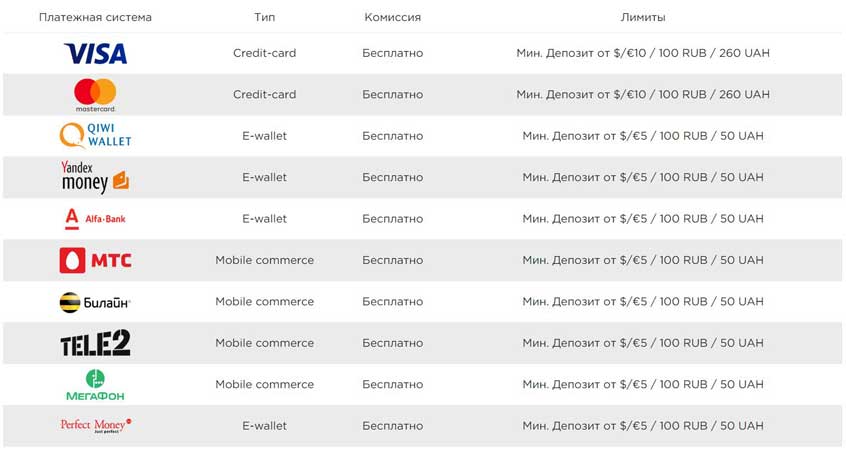Select the MegaFon logo

point(95,384)
